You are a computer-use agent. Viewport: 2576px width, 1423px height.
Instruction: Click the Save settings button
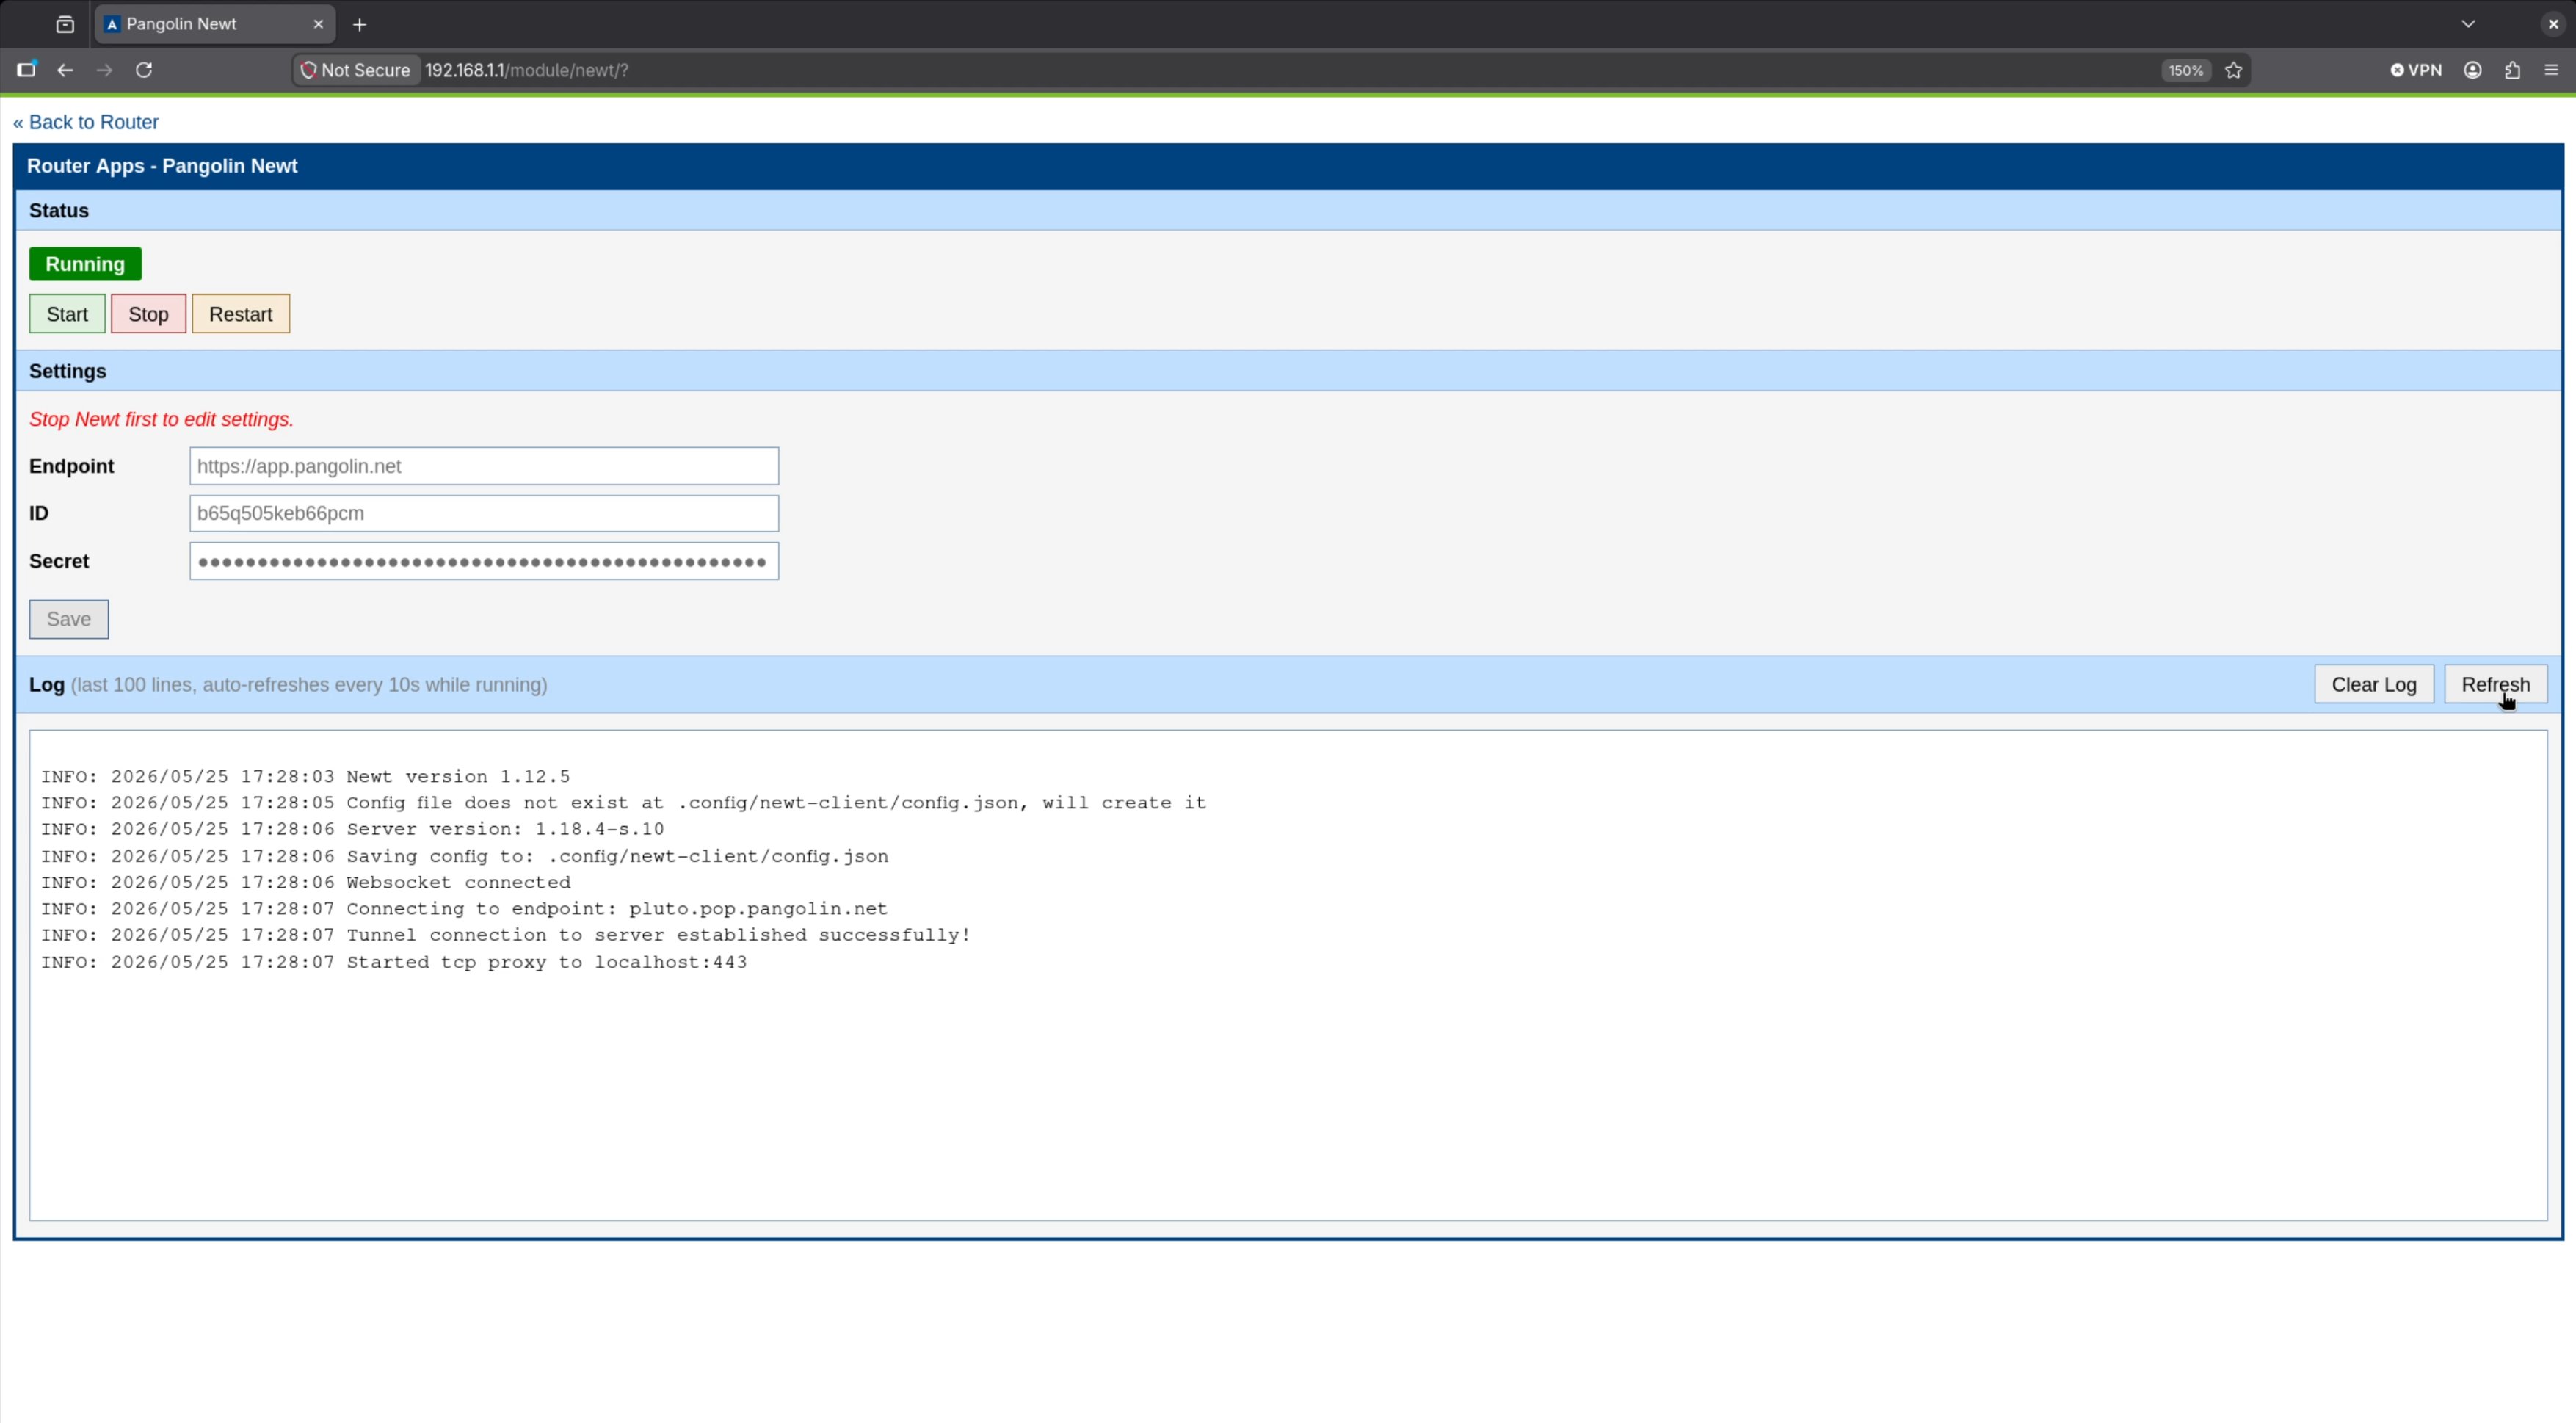[69, 619]
